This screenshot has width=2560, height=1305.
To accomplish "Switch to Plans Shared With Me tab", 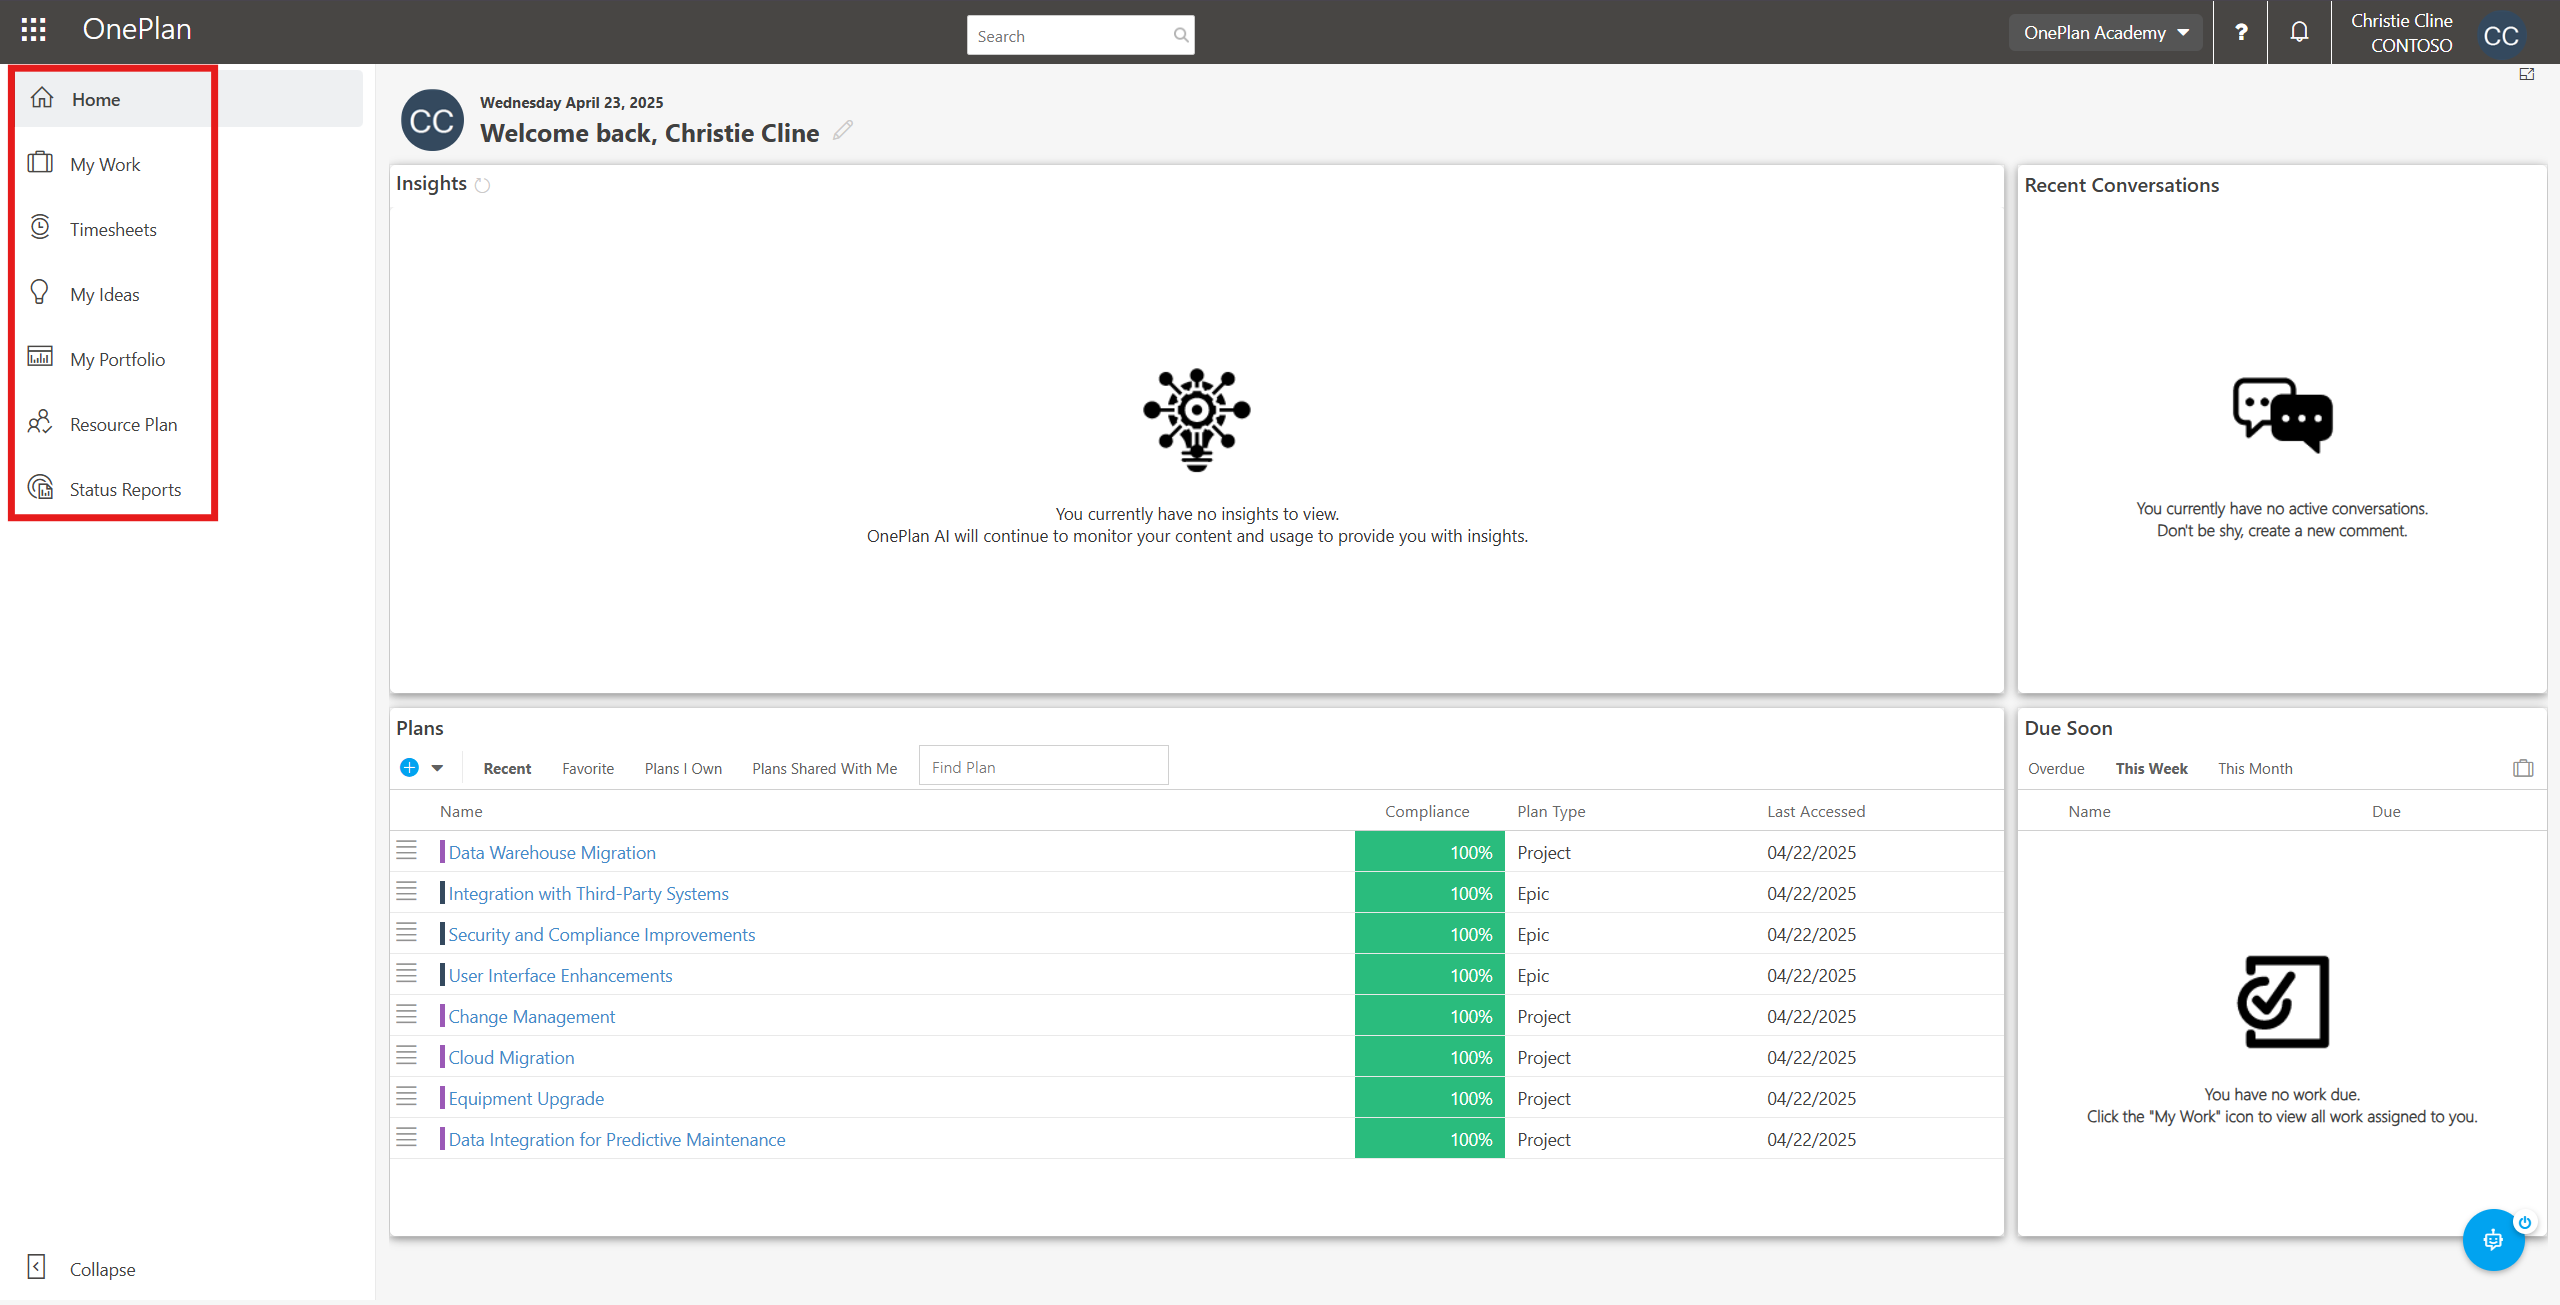I will (x=824, y=768).
